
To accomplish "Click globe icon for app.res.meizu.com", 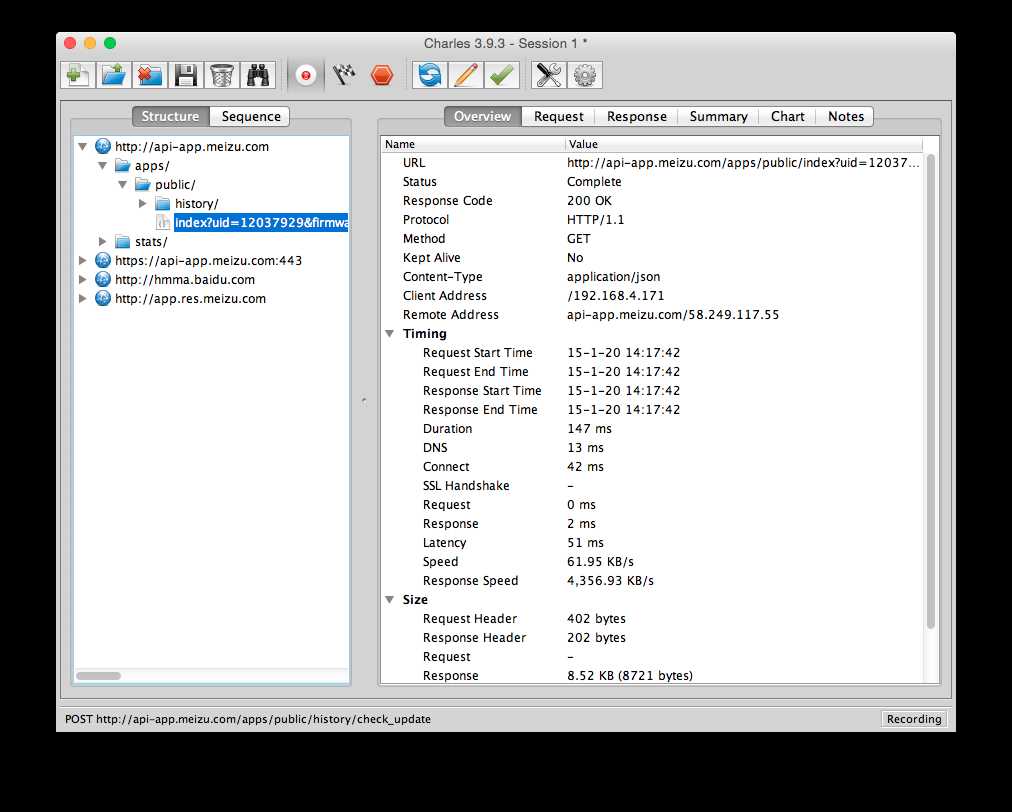I will (103, 298).
